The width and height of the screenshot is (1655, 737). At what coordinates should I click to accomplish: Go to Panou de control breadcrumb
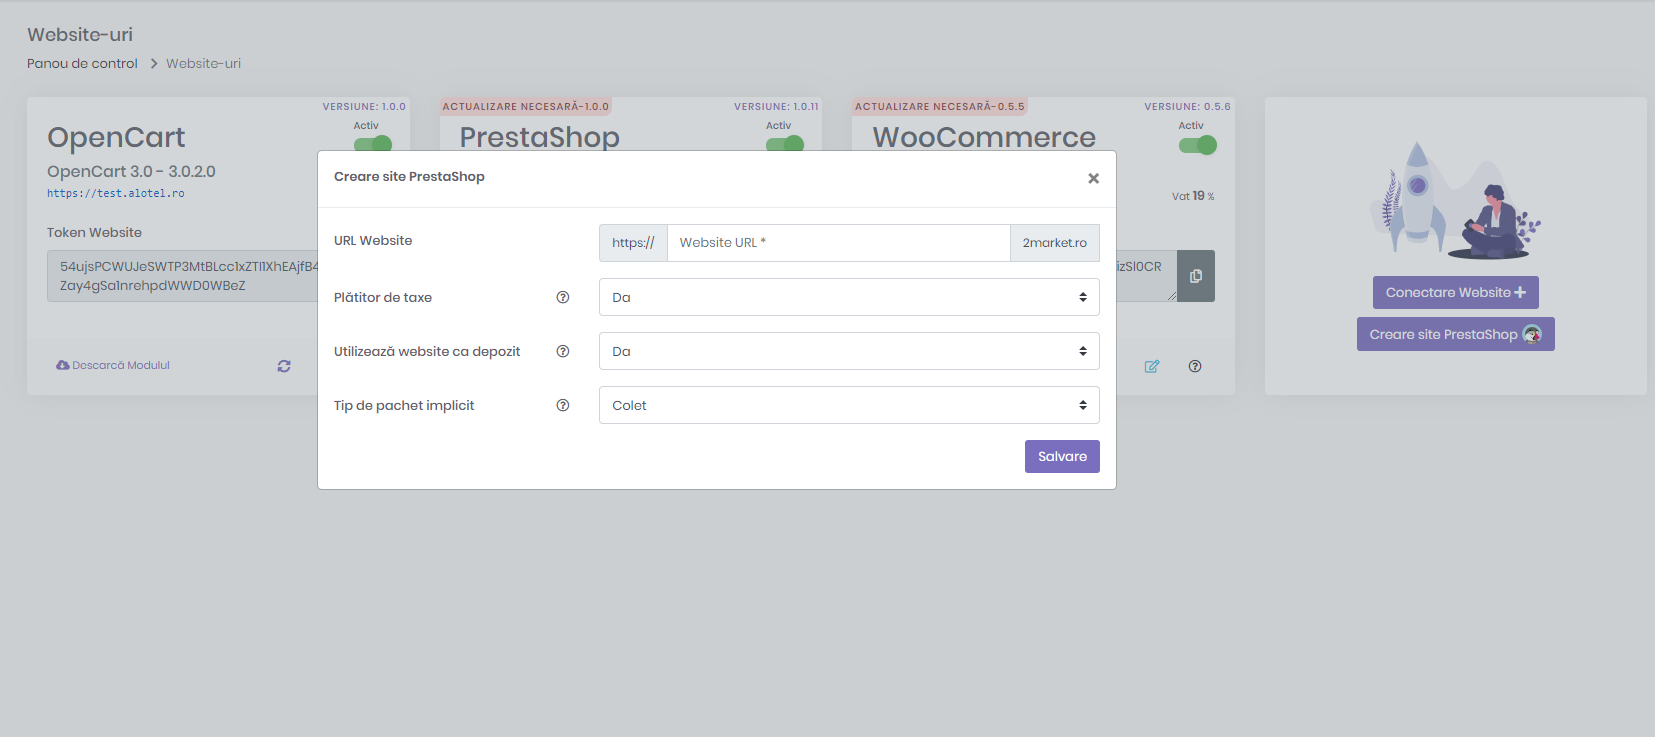[82, 63]
